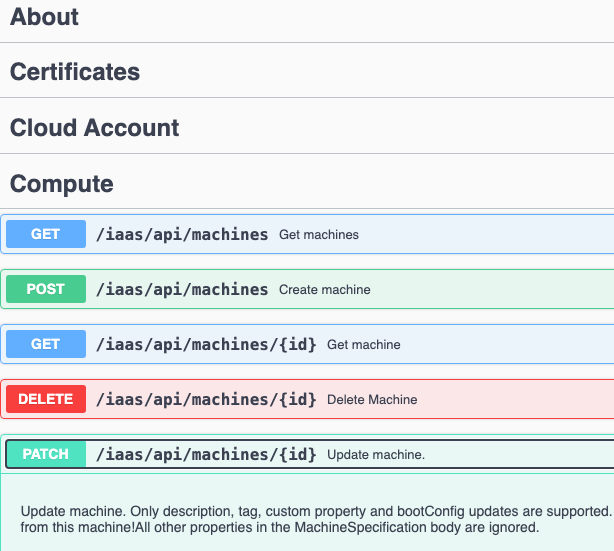614x551 pixels.
Task: Open the DELETE /iaas/api/machines/{id} path link
Action: point(206,399)
